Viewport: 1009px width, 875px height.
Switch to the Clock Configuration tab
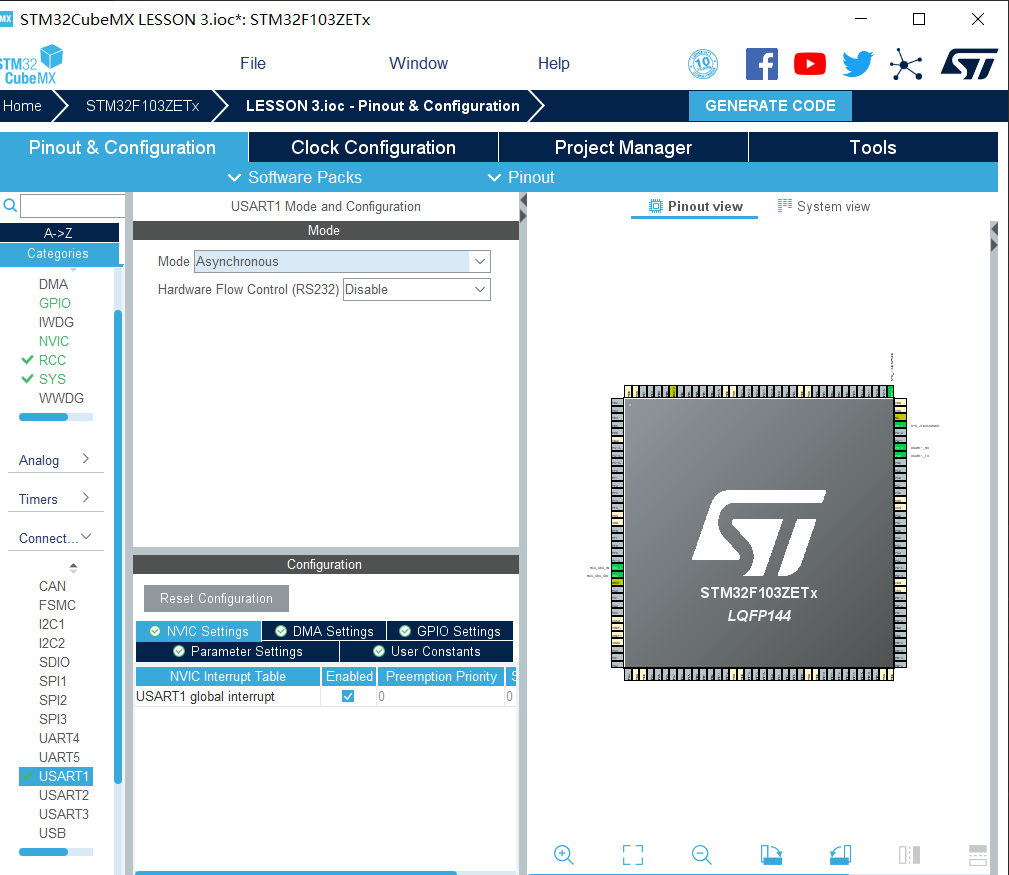(x=372, y=147)
